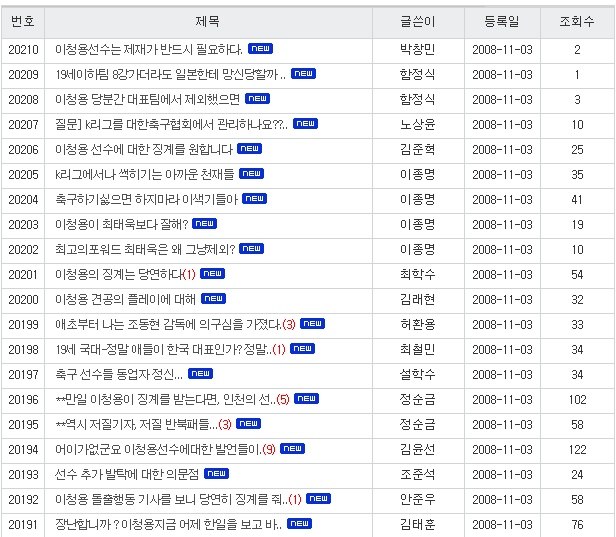Viewport: 616px width, 537px height.
Task: Click new badge on post 20198
Action: [x=302, y=348]
